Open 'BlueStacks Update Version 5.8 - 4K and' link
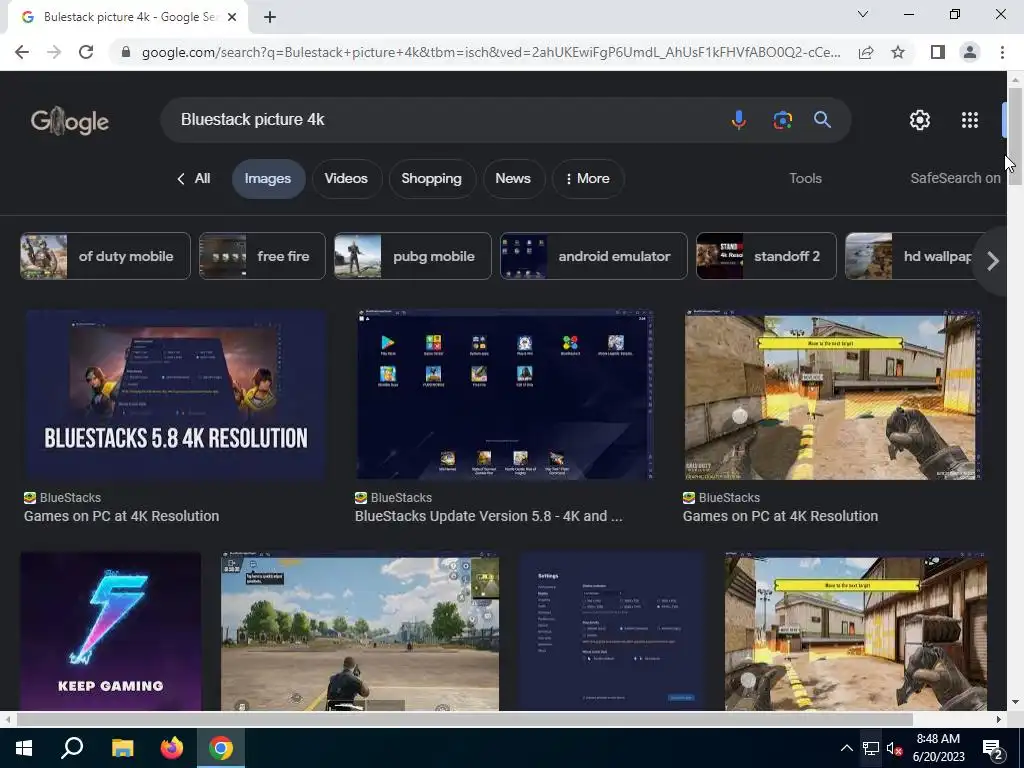1024x768 pixels. pos(488,516)
